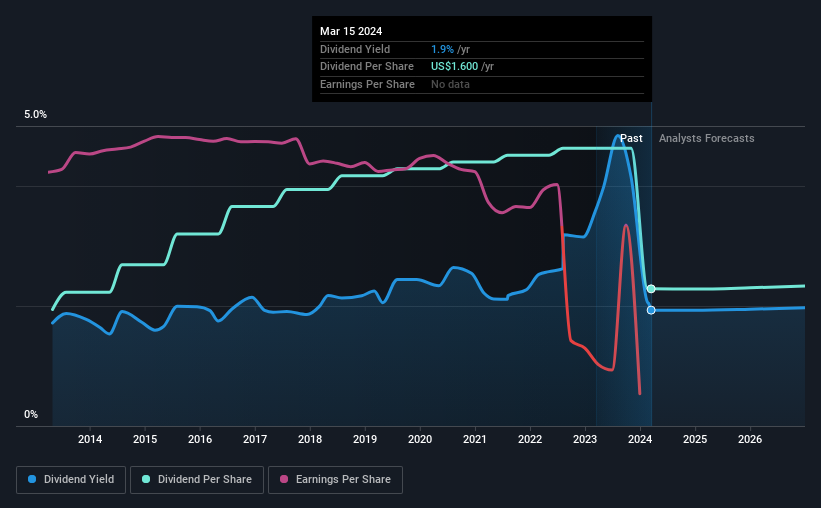Select the blue data point marker at Mar 2024
This screenshot has width=821, height=508.
coord(651,310)
